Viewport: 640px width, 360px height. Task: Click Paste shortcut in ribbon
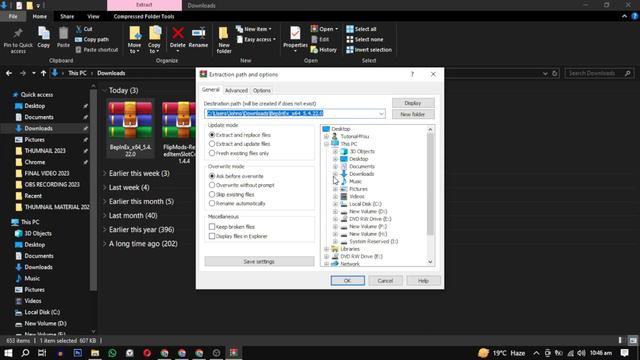pyautogui.click(x=97, y=50)
